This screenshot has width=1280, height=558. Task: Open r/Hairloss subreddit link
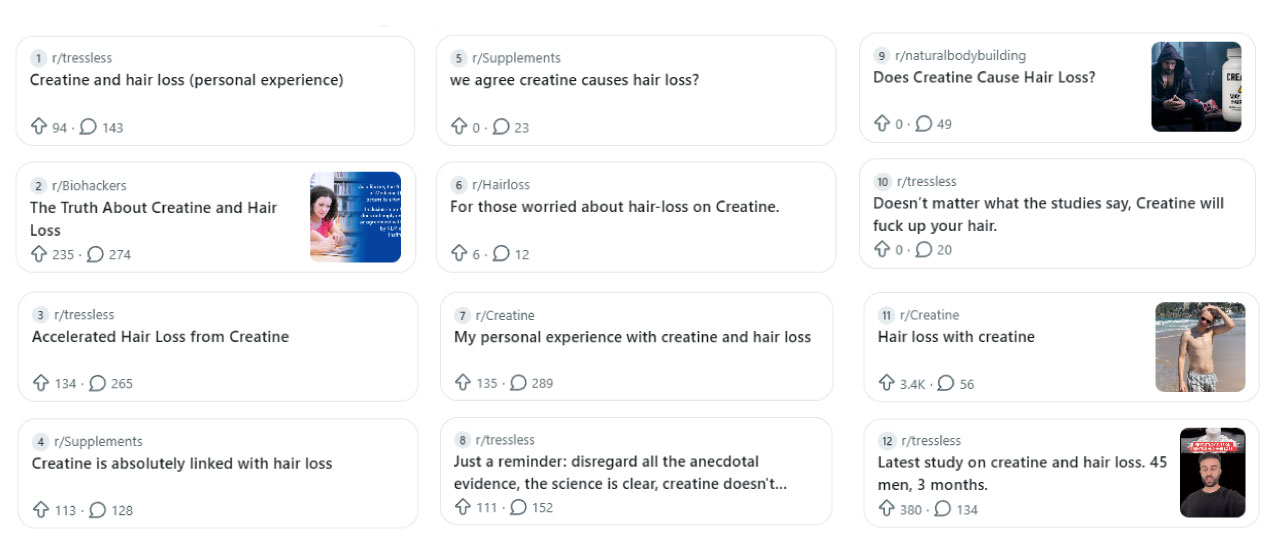[x=501, y=184]
